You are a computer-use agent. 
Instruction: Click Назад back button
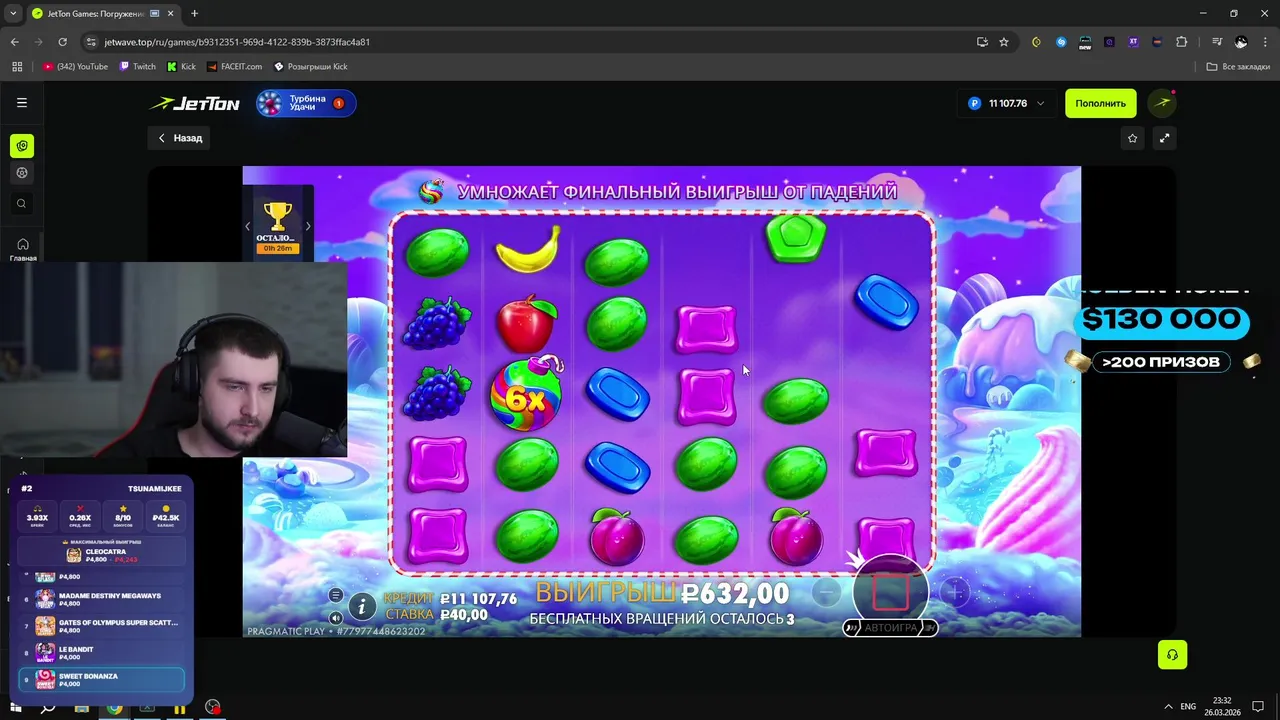pos(180,138)
